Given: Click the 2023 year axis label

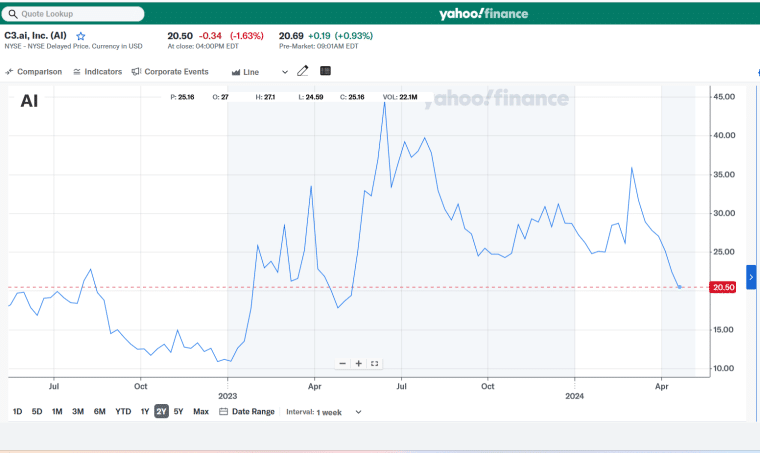Looking at the screenshot, I should point(227,396).
